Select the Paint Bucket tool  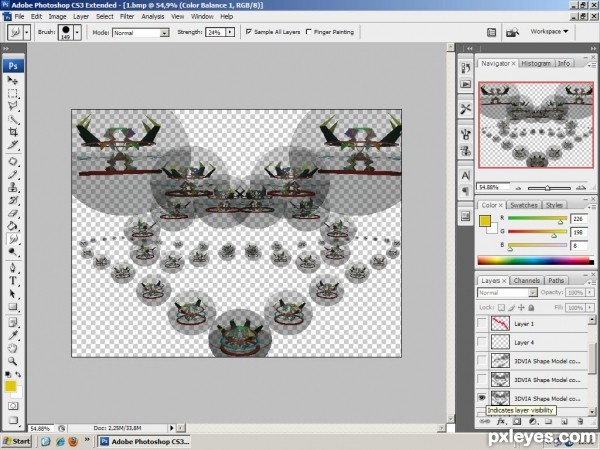pyautogui.click(x=13, y=226)
